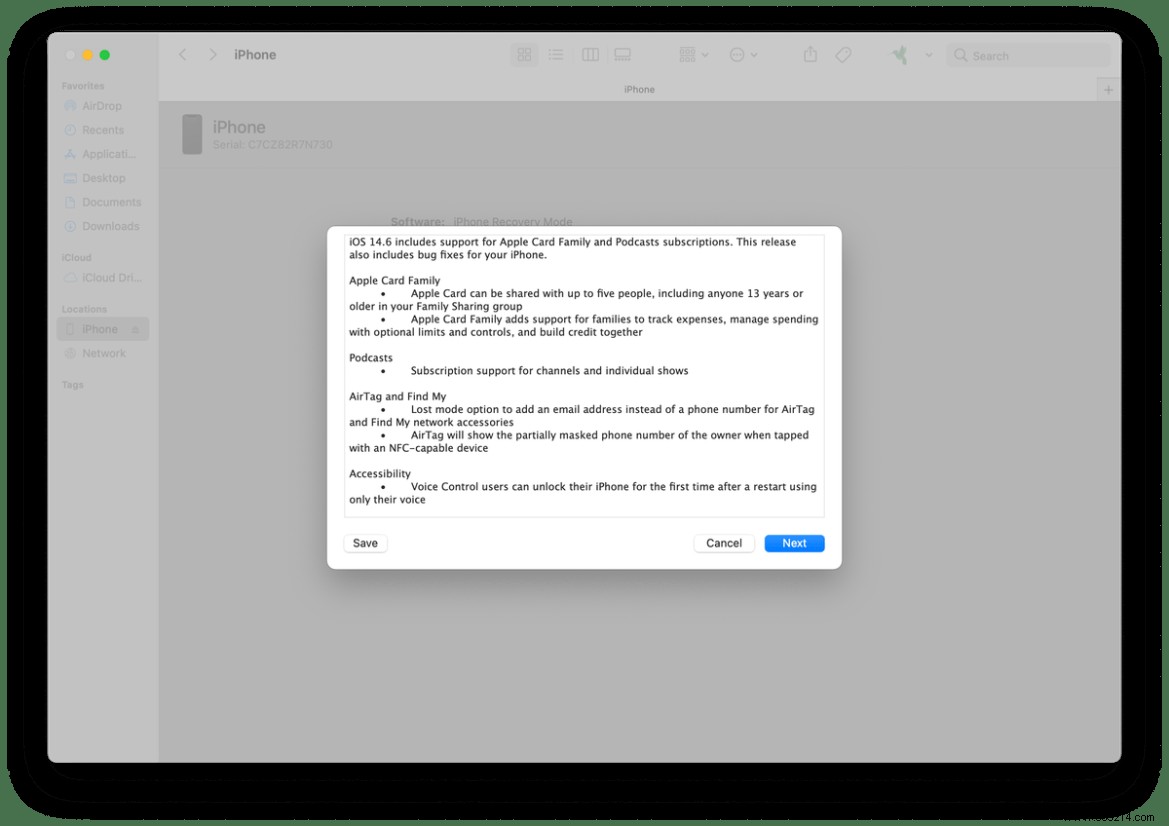Switch Finder to icon view
The height and width of the screenshot is (826, 1169).
click(x=524, y=55)
